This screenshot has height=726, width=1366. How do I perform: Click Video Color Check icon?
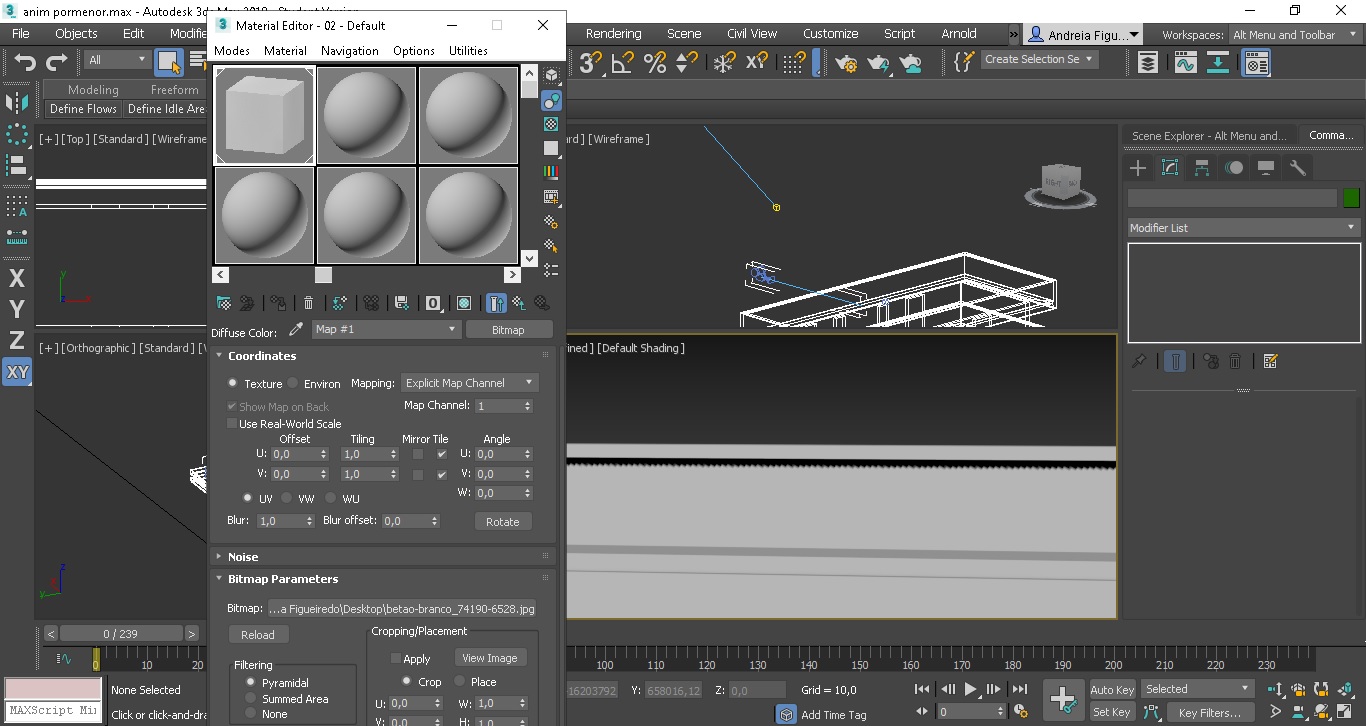551,173
